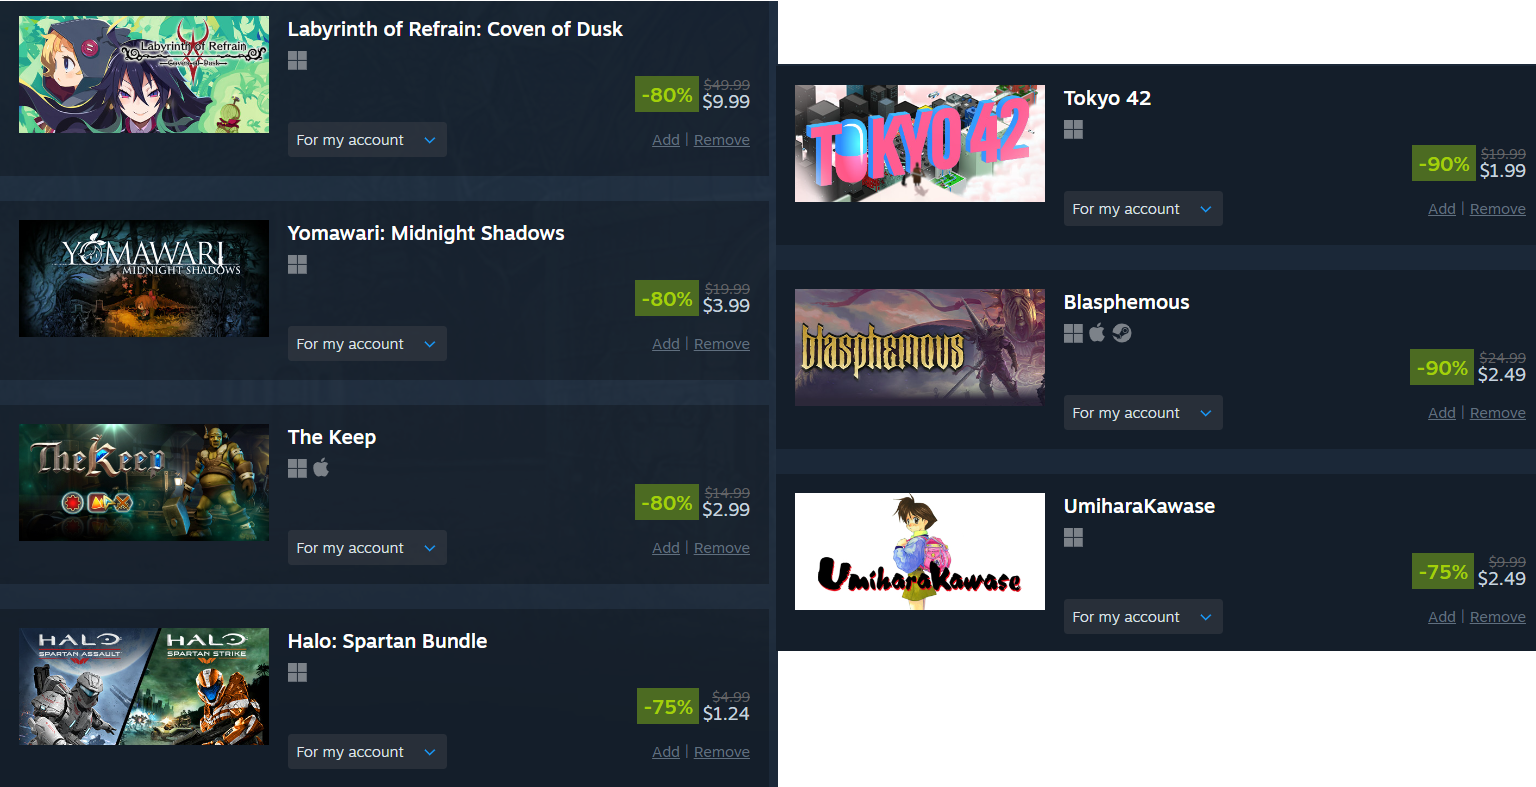Click the Windows icon under UmiharaKawase

(1073, 537)
